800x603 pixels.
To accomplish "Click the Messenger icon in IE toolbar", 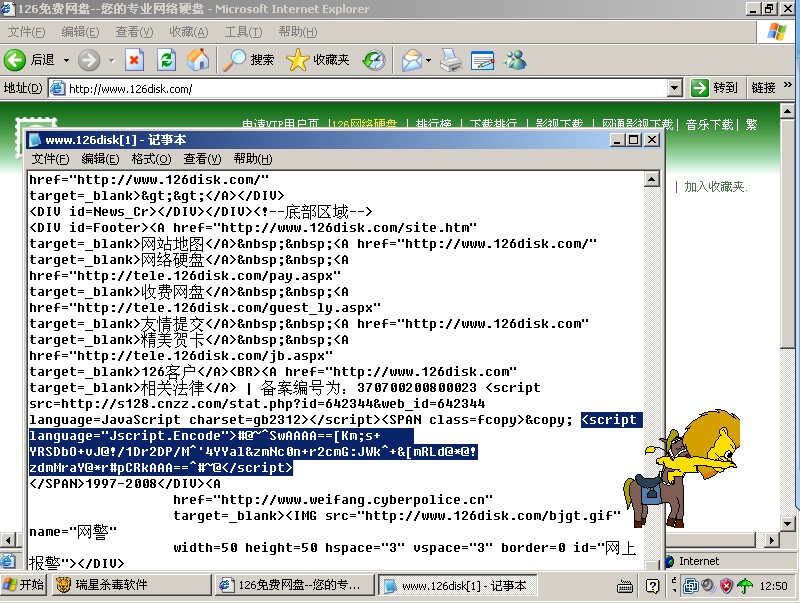I will point(516,60).
